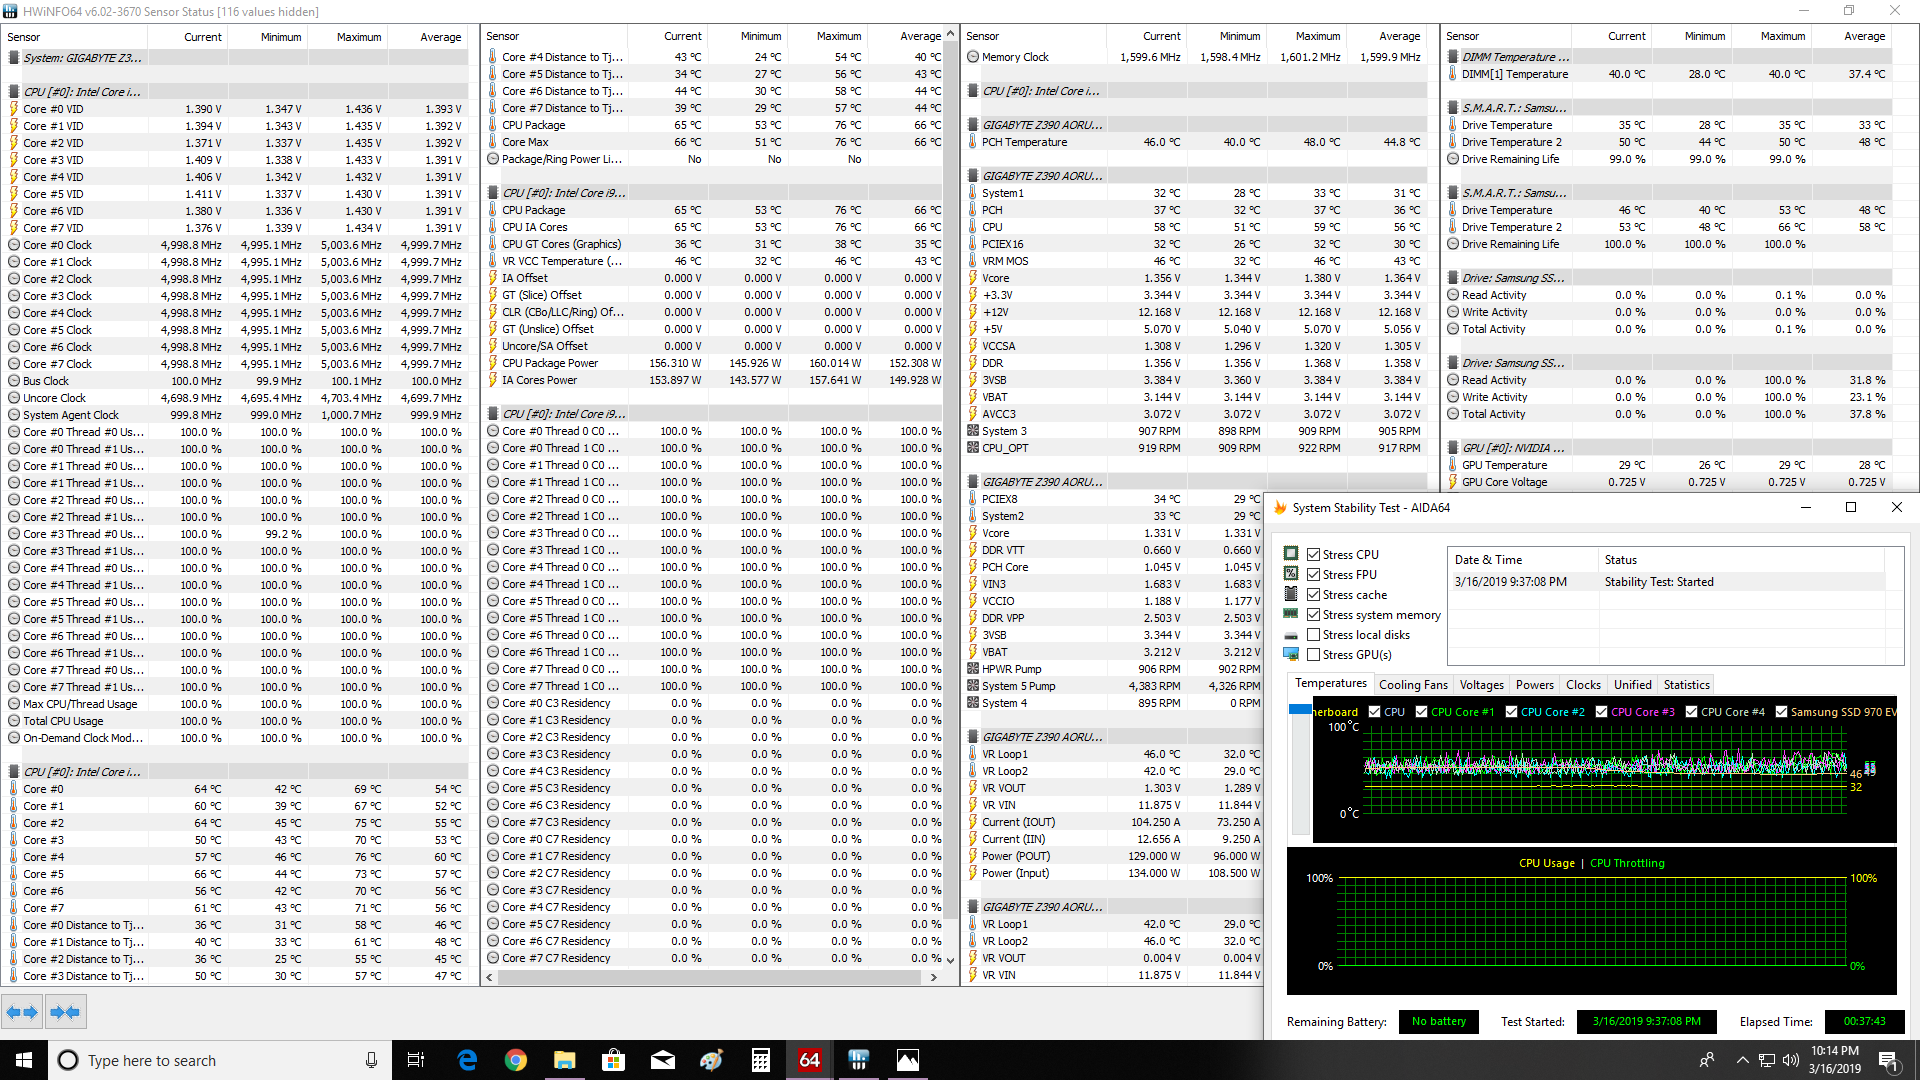This screenshot has height=1080, width=1920.
Task: Click the Date & Time column header in AIDA64
Action: pos(1523,560)
